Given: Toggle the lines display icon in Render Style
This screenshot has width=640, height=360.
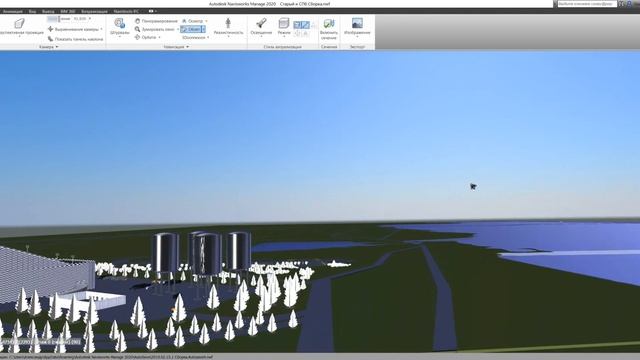Looking at the screenshot, I should [x=305, y=25].
